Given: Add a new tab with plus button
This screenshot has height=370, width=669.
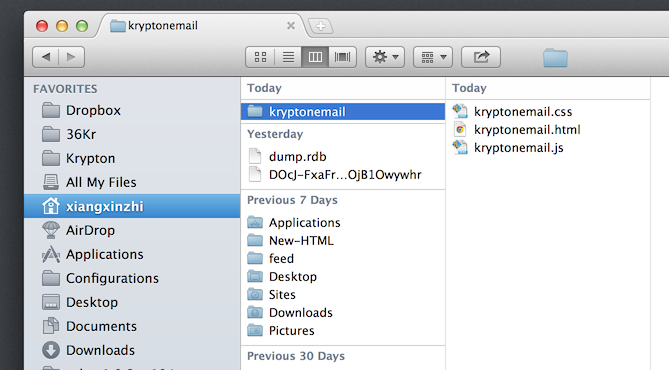Looking at the screenshot, I should coord(320,26).
